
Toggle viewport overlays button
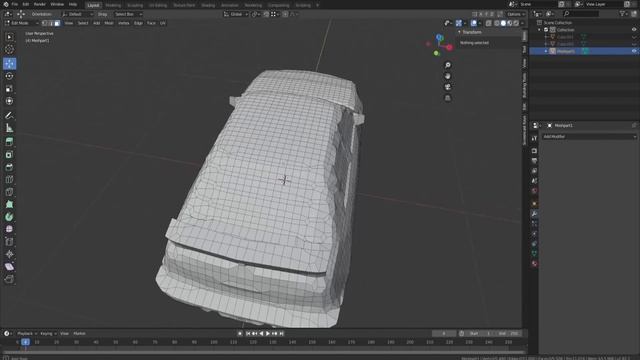[473, 23]
